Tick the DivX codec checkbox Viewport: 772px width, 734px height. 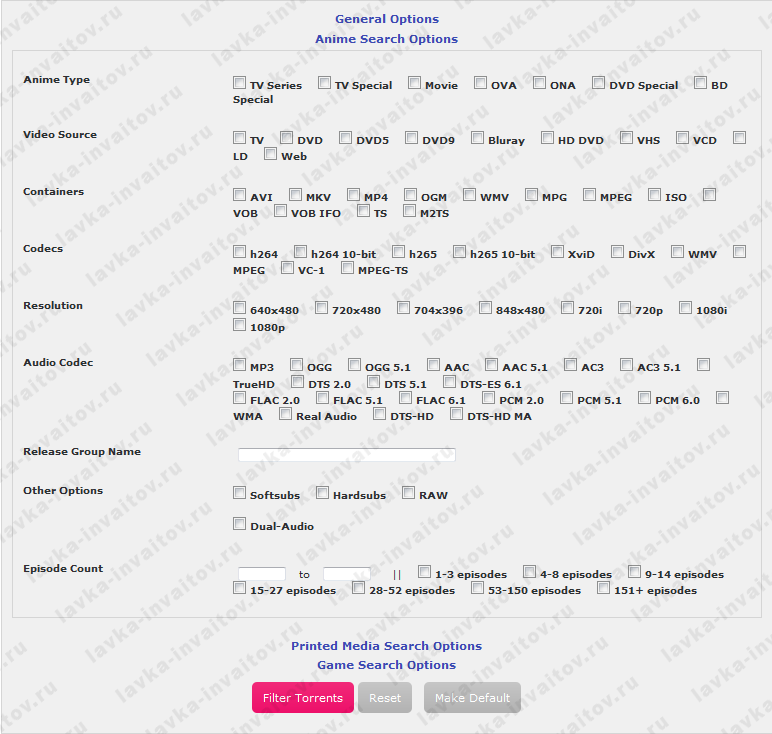[x=617, y=252]
